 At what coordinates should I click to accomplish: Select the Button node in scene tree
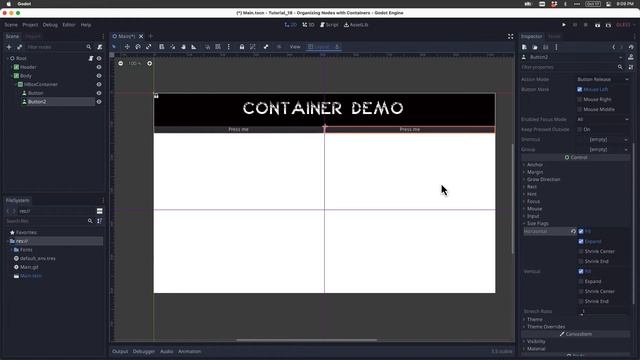[x=36, y=93]
